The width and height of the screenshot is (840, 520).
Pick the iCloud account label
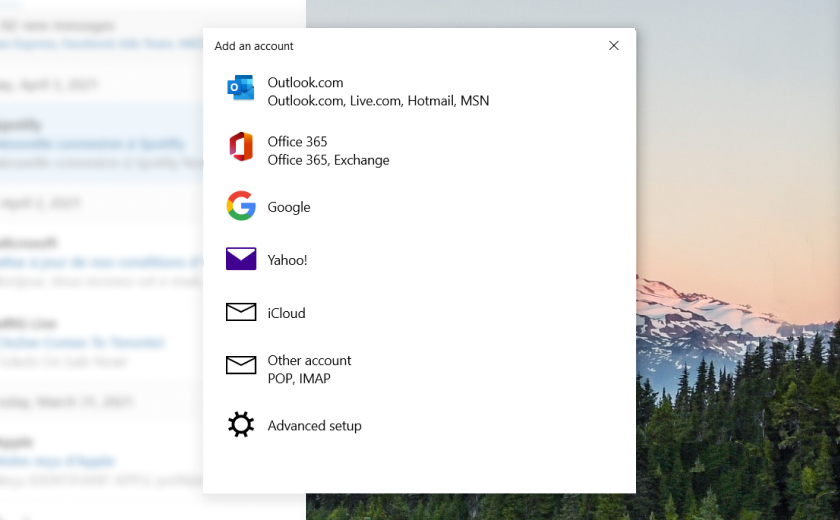[287, 313]
